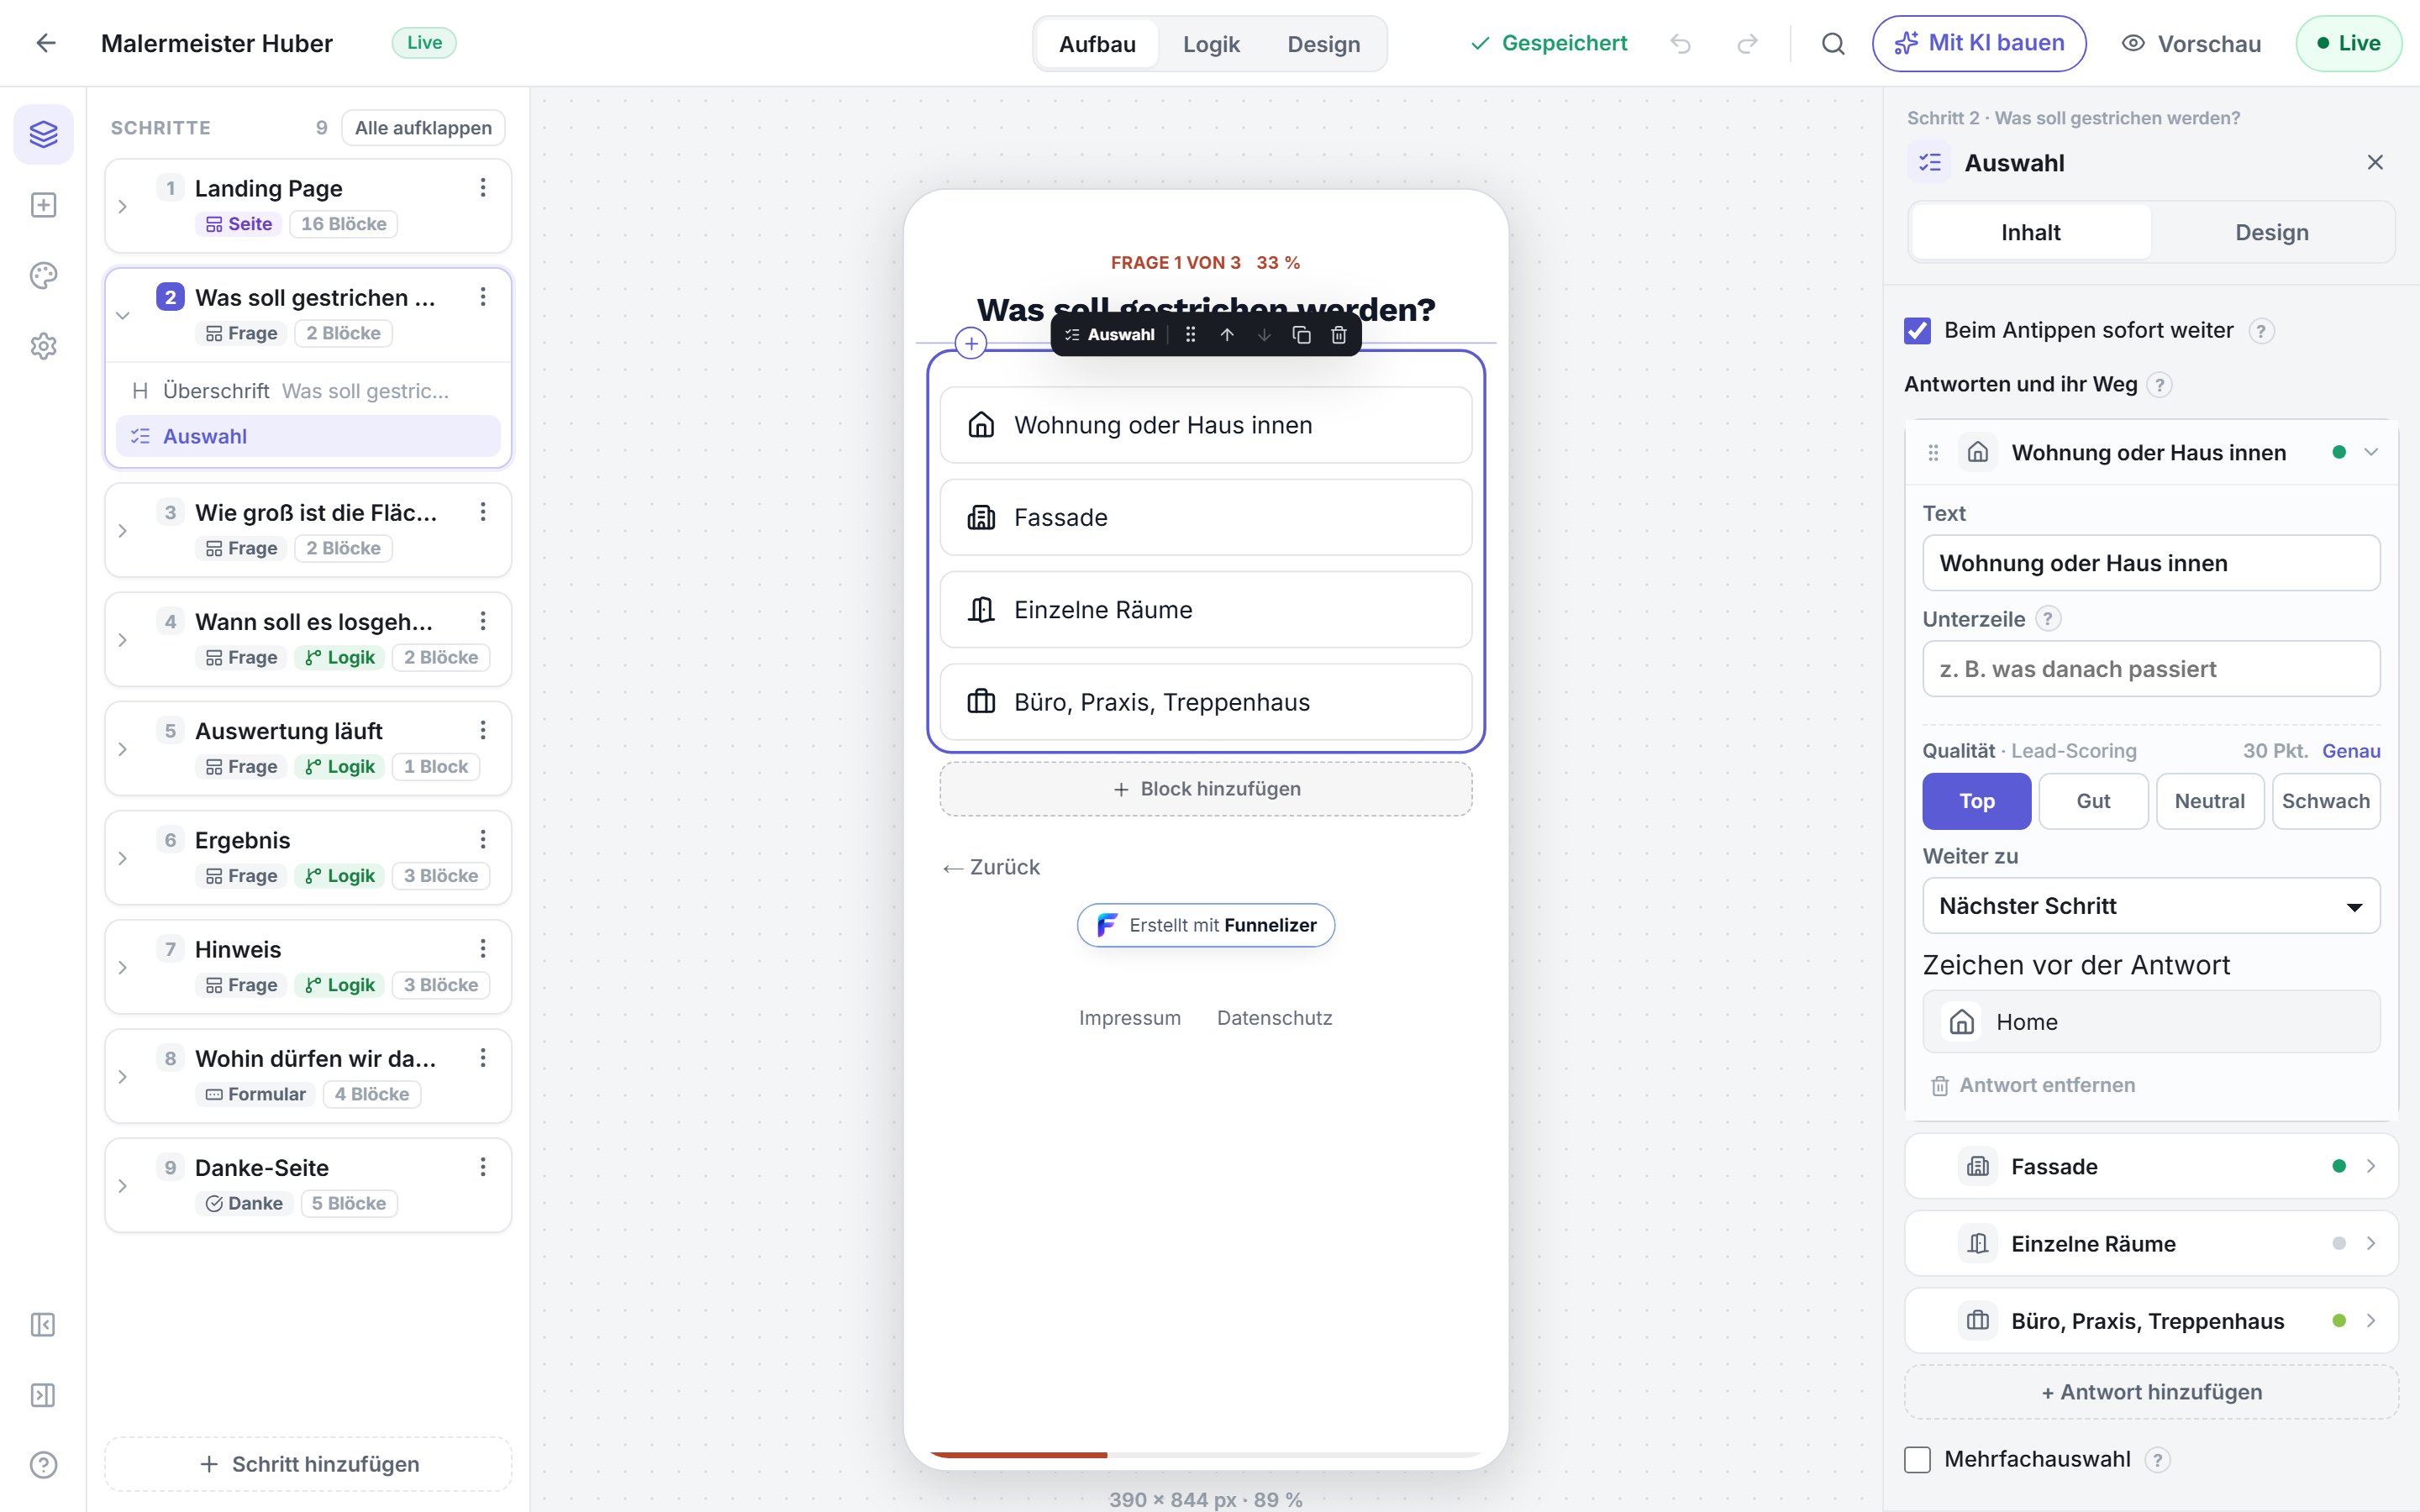Open the panel's Design tab
Screen dimensions: 2420x1512
coord(2271,232)
